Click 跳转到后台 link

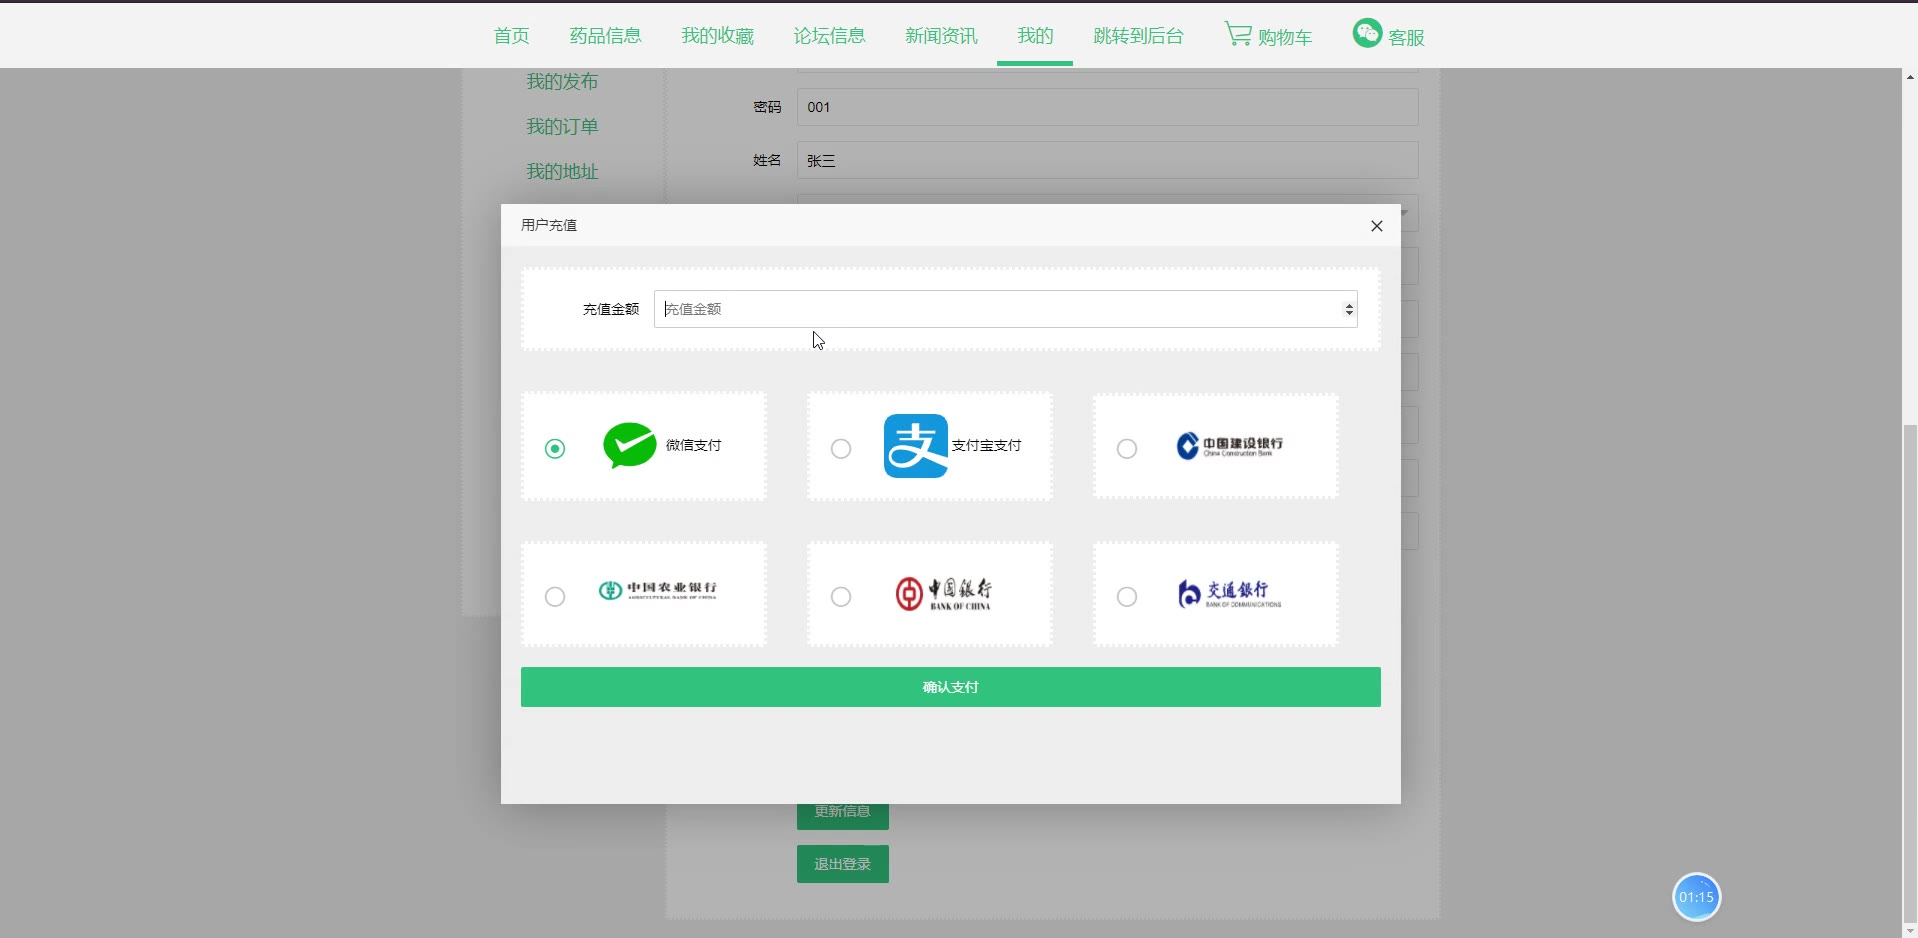tap(1138, 36)
